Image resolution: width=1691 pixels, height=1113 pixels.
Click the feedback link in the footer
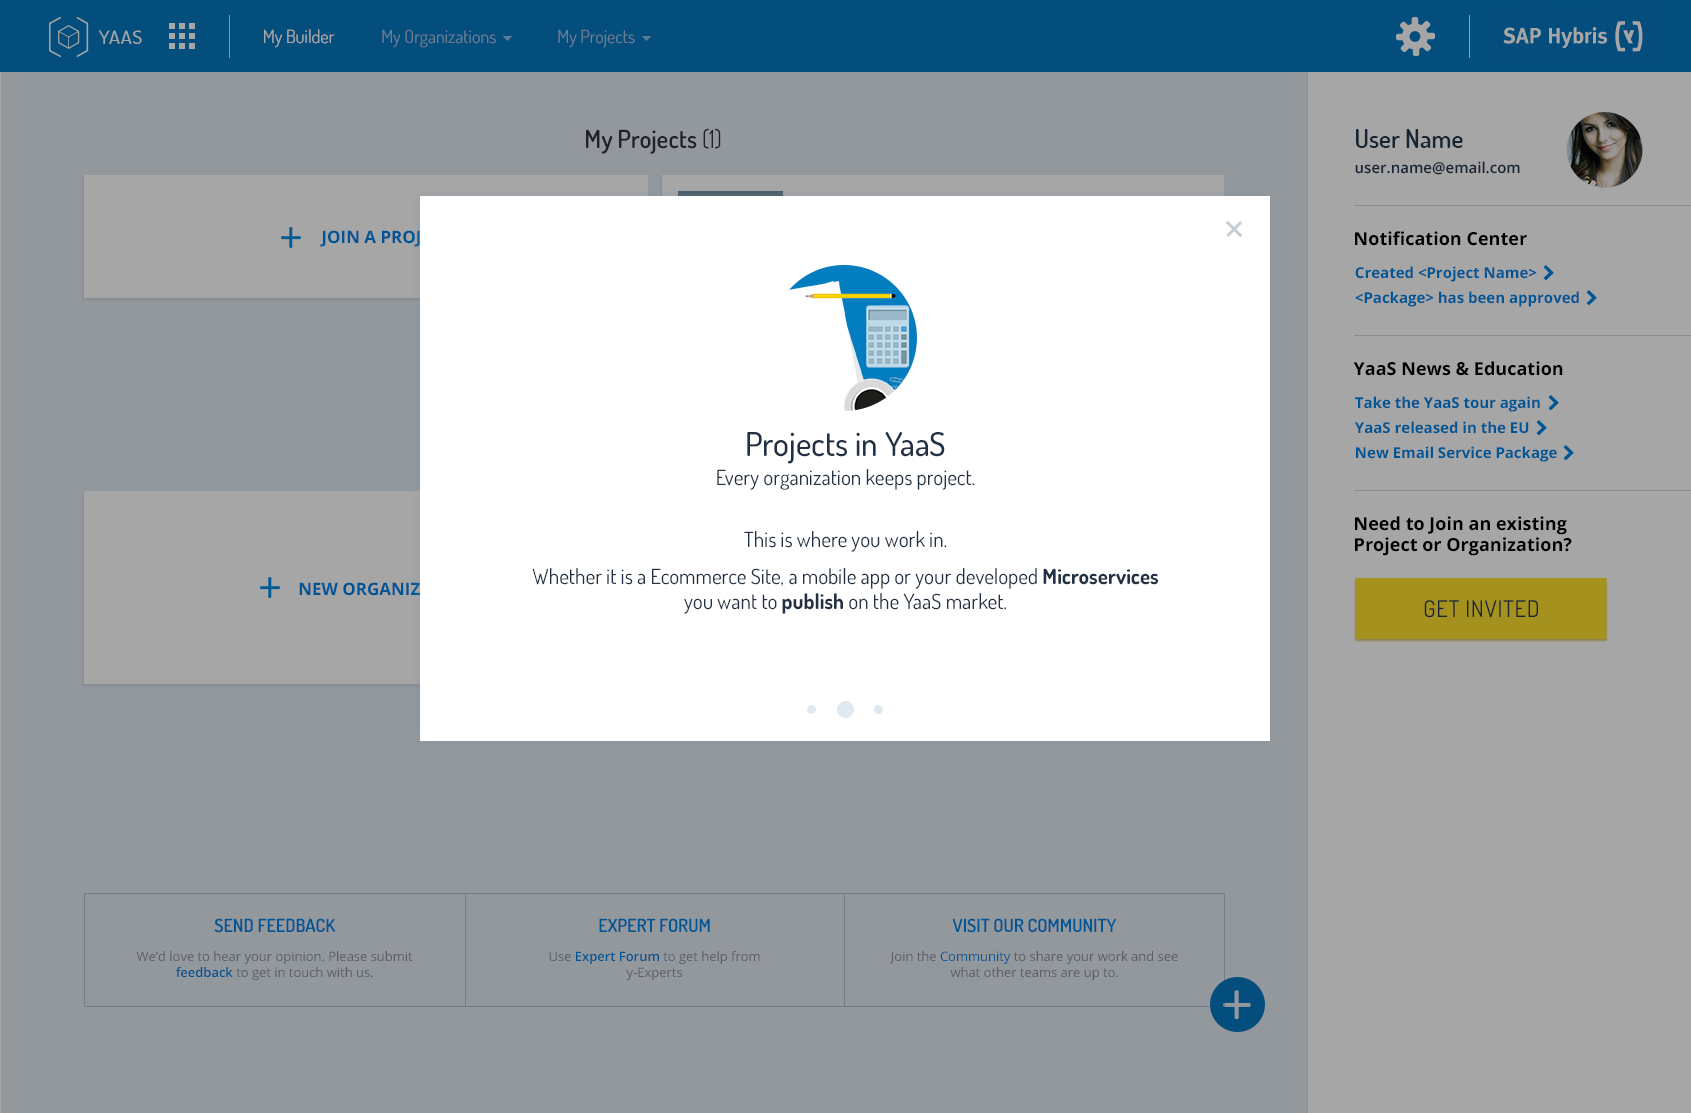tap(204, 972)
